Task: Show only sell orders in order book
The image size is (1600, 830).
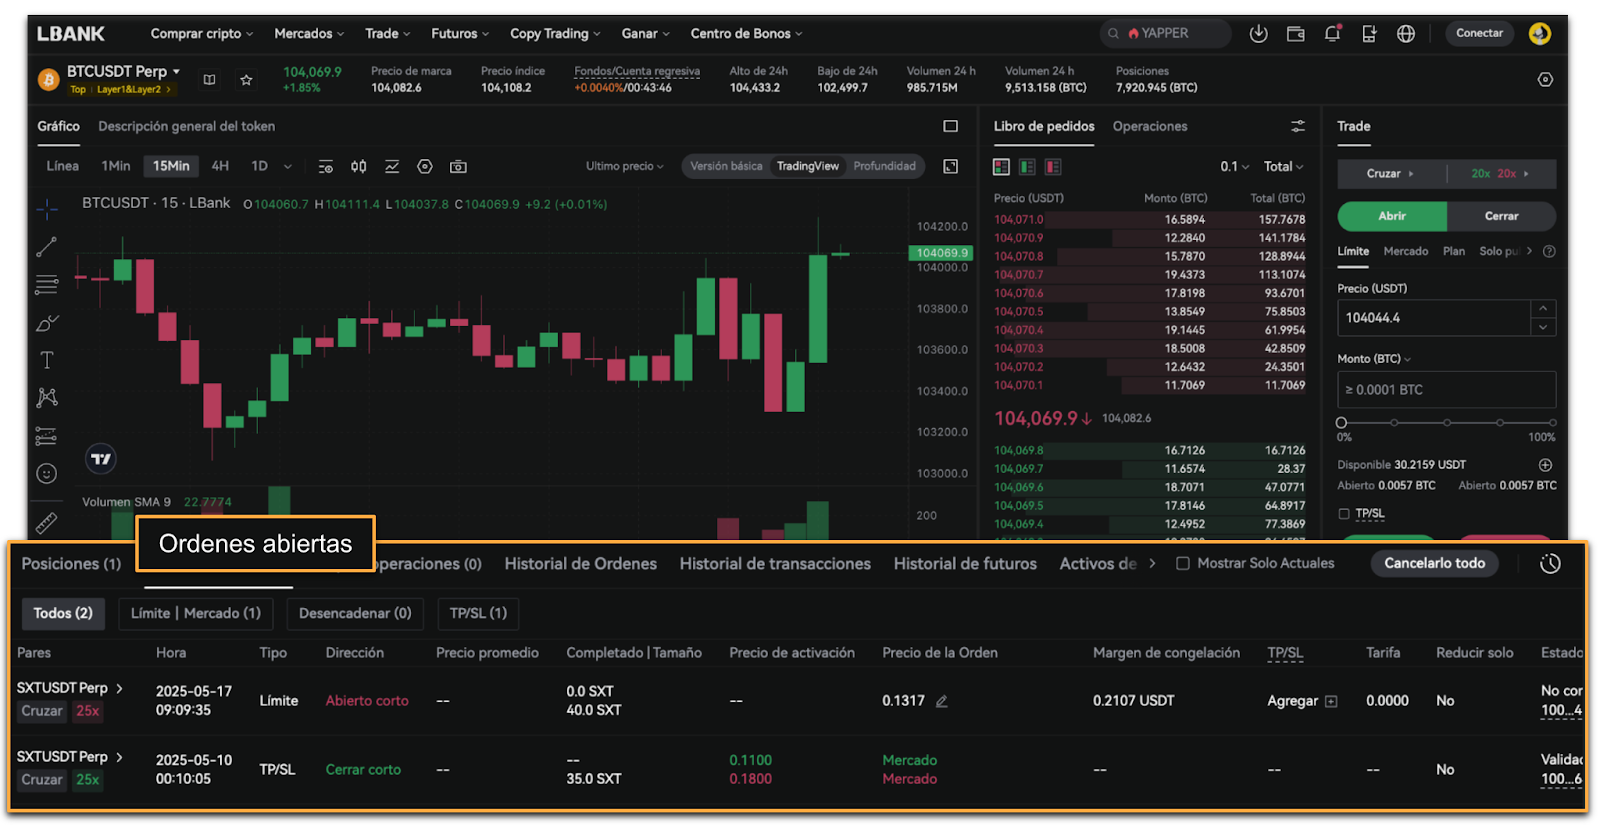Action: click(x=1053, y=167)
